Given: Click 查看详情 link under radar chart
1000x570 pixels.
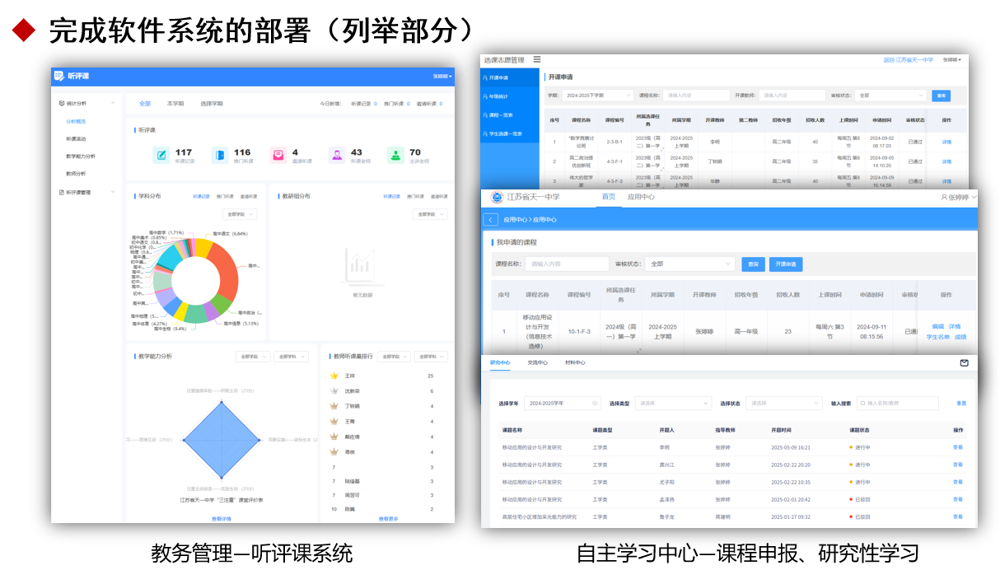Looking at the screenshot, I should (221, 518).
